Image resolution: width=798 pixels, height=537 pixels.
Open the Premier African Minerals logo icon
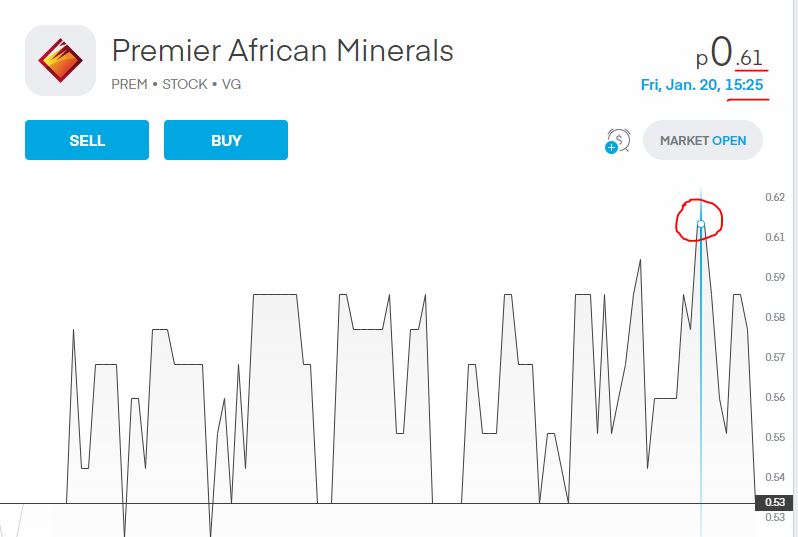pos(61,61)
